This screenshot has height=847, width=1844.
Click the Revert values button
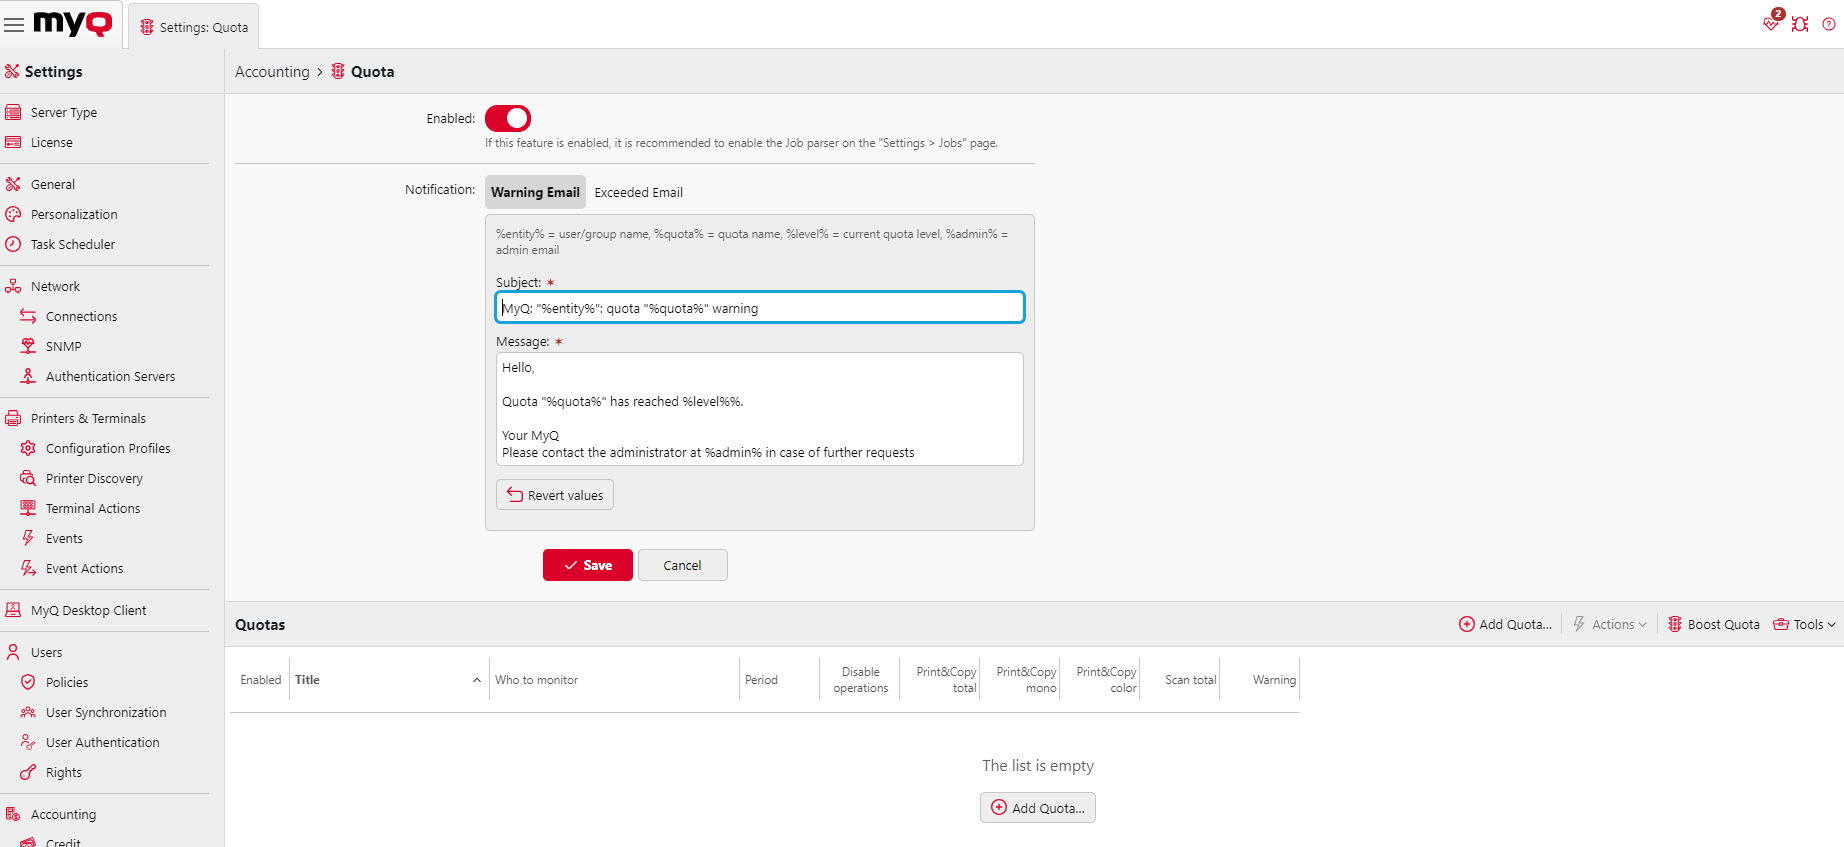pyautogui.click(x=555, y=495)
